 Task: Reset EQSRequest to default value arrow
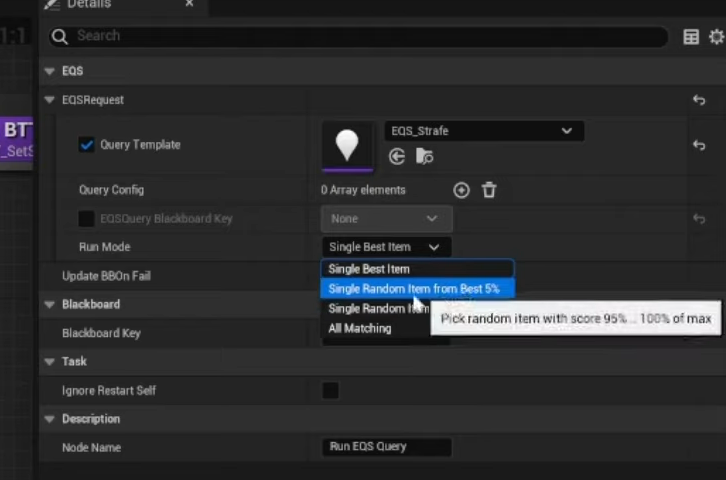tap(699, 100)
